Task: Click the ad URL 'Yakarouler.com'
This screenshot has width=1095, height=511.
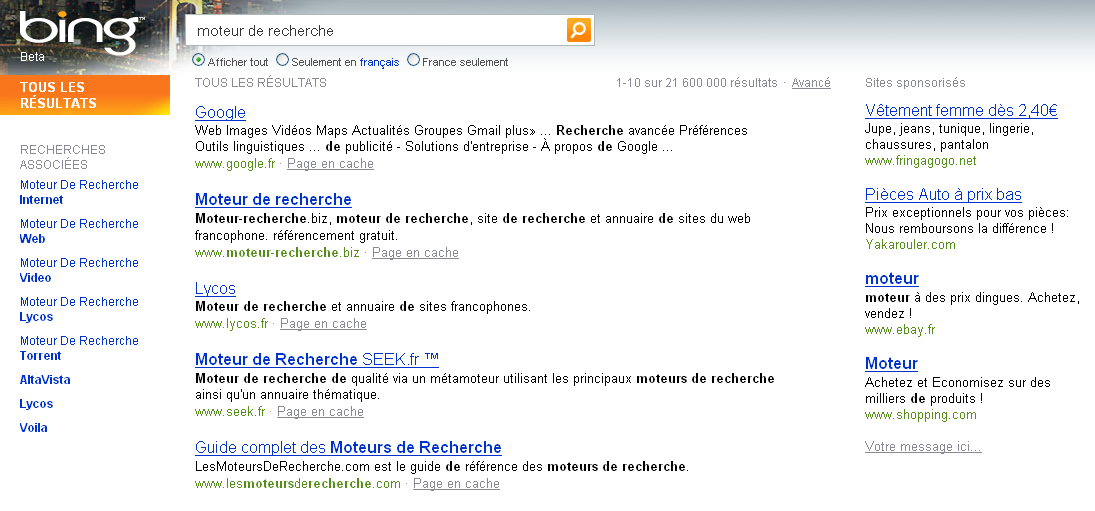Action: click(x=910, y=244)
